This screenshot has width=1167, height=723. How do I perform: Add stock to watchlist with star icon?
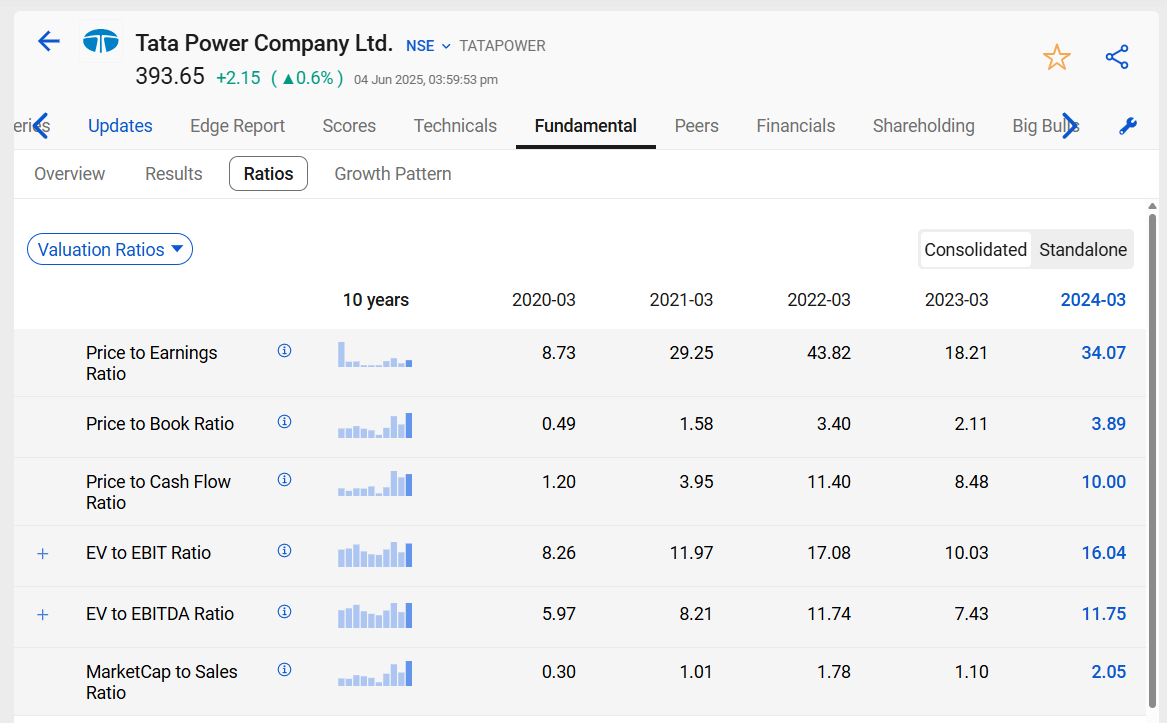click(x=1056, y=57)
